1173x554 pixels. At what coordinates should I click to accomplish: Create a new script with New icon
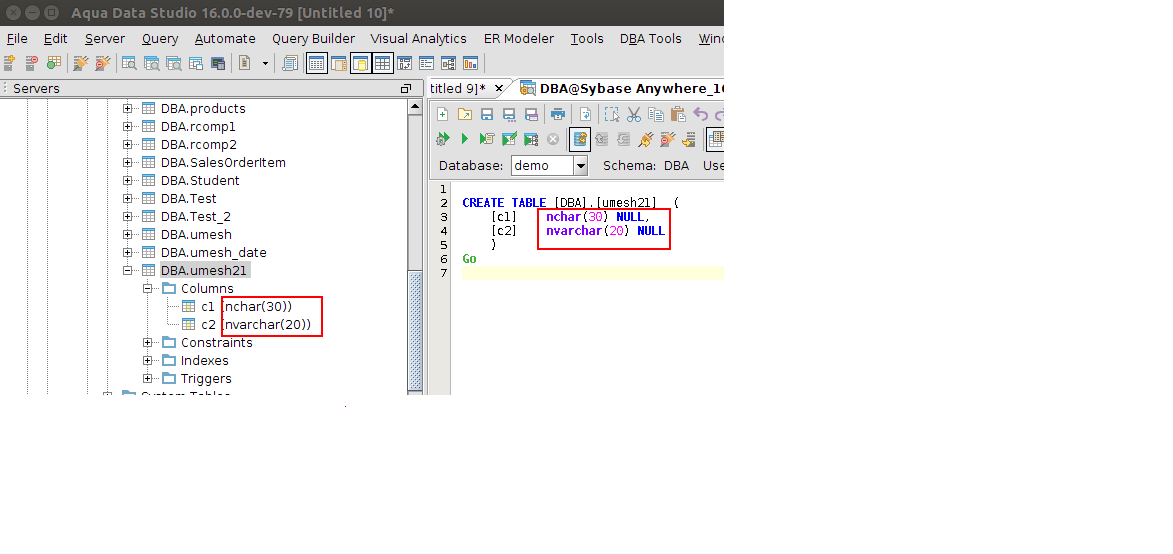(443, 114)
